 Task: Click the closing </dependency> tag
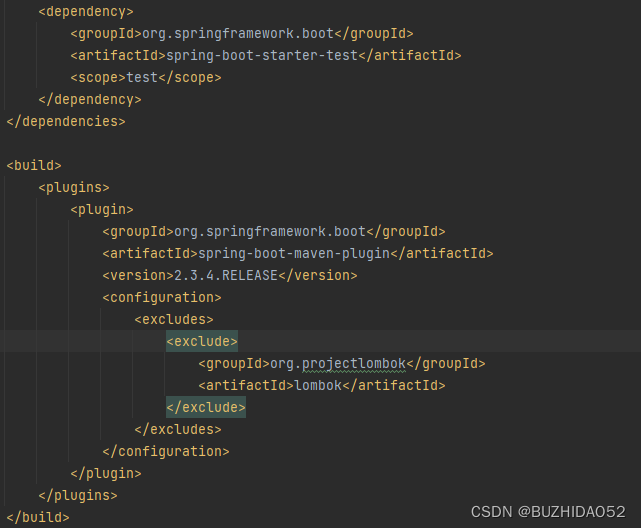point(90,100)
